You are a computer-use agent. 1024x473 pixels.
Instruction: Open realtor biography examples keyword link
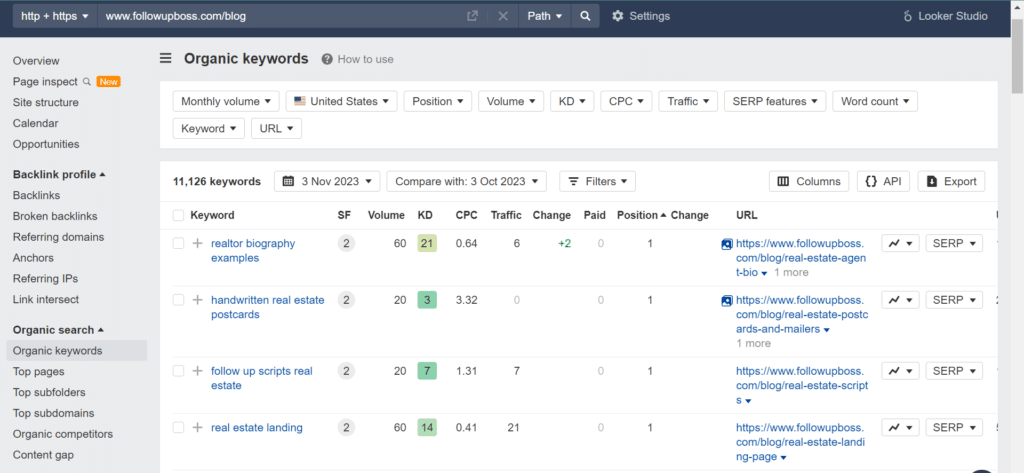click(253, 251)
